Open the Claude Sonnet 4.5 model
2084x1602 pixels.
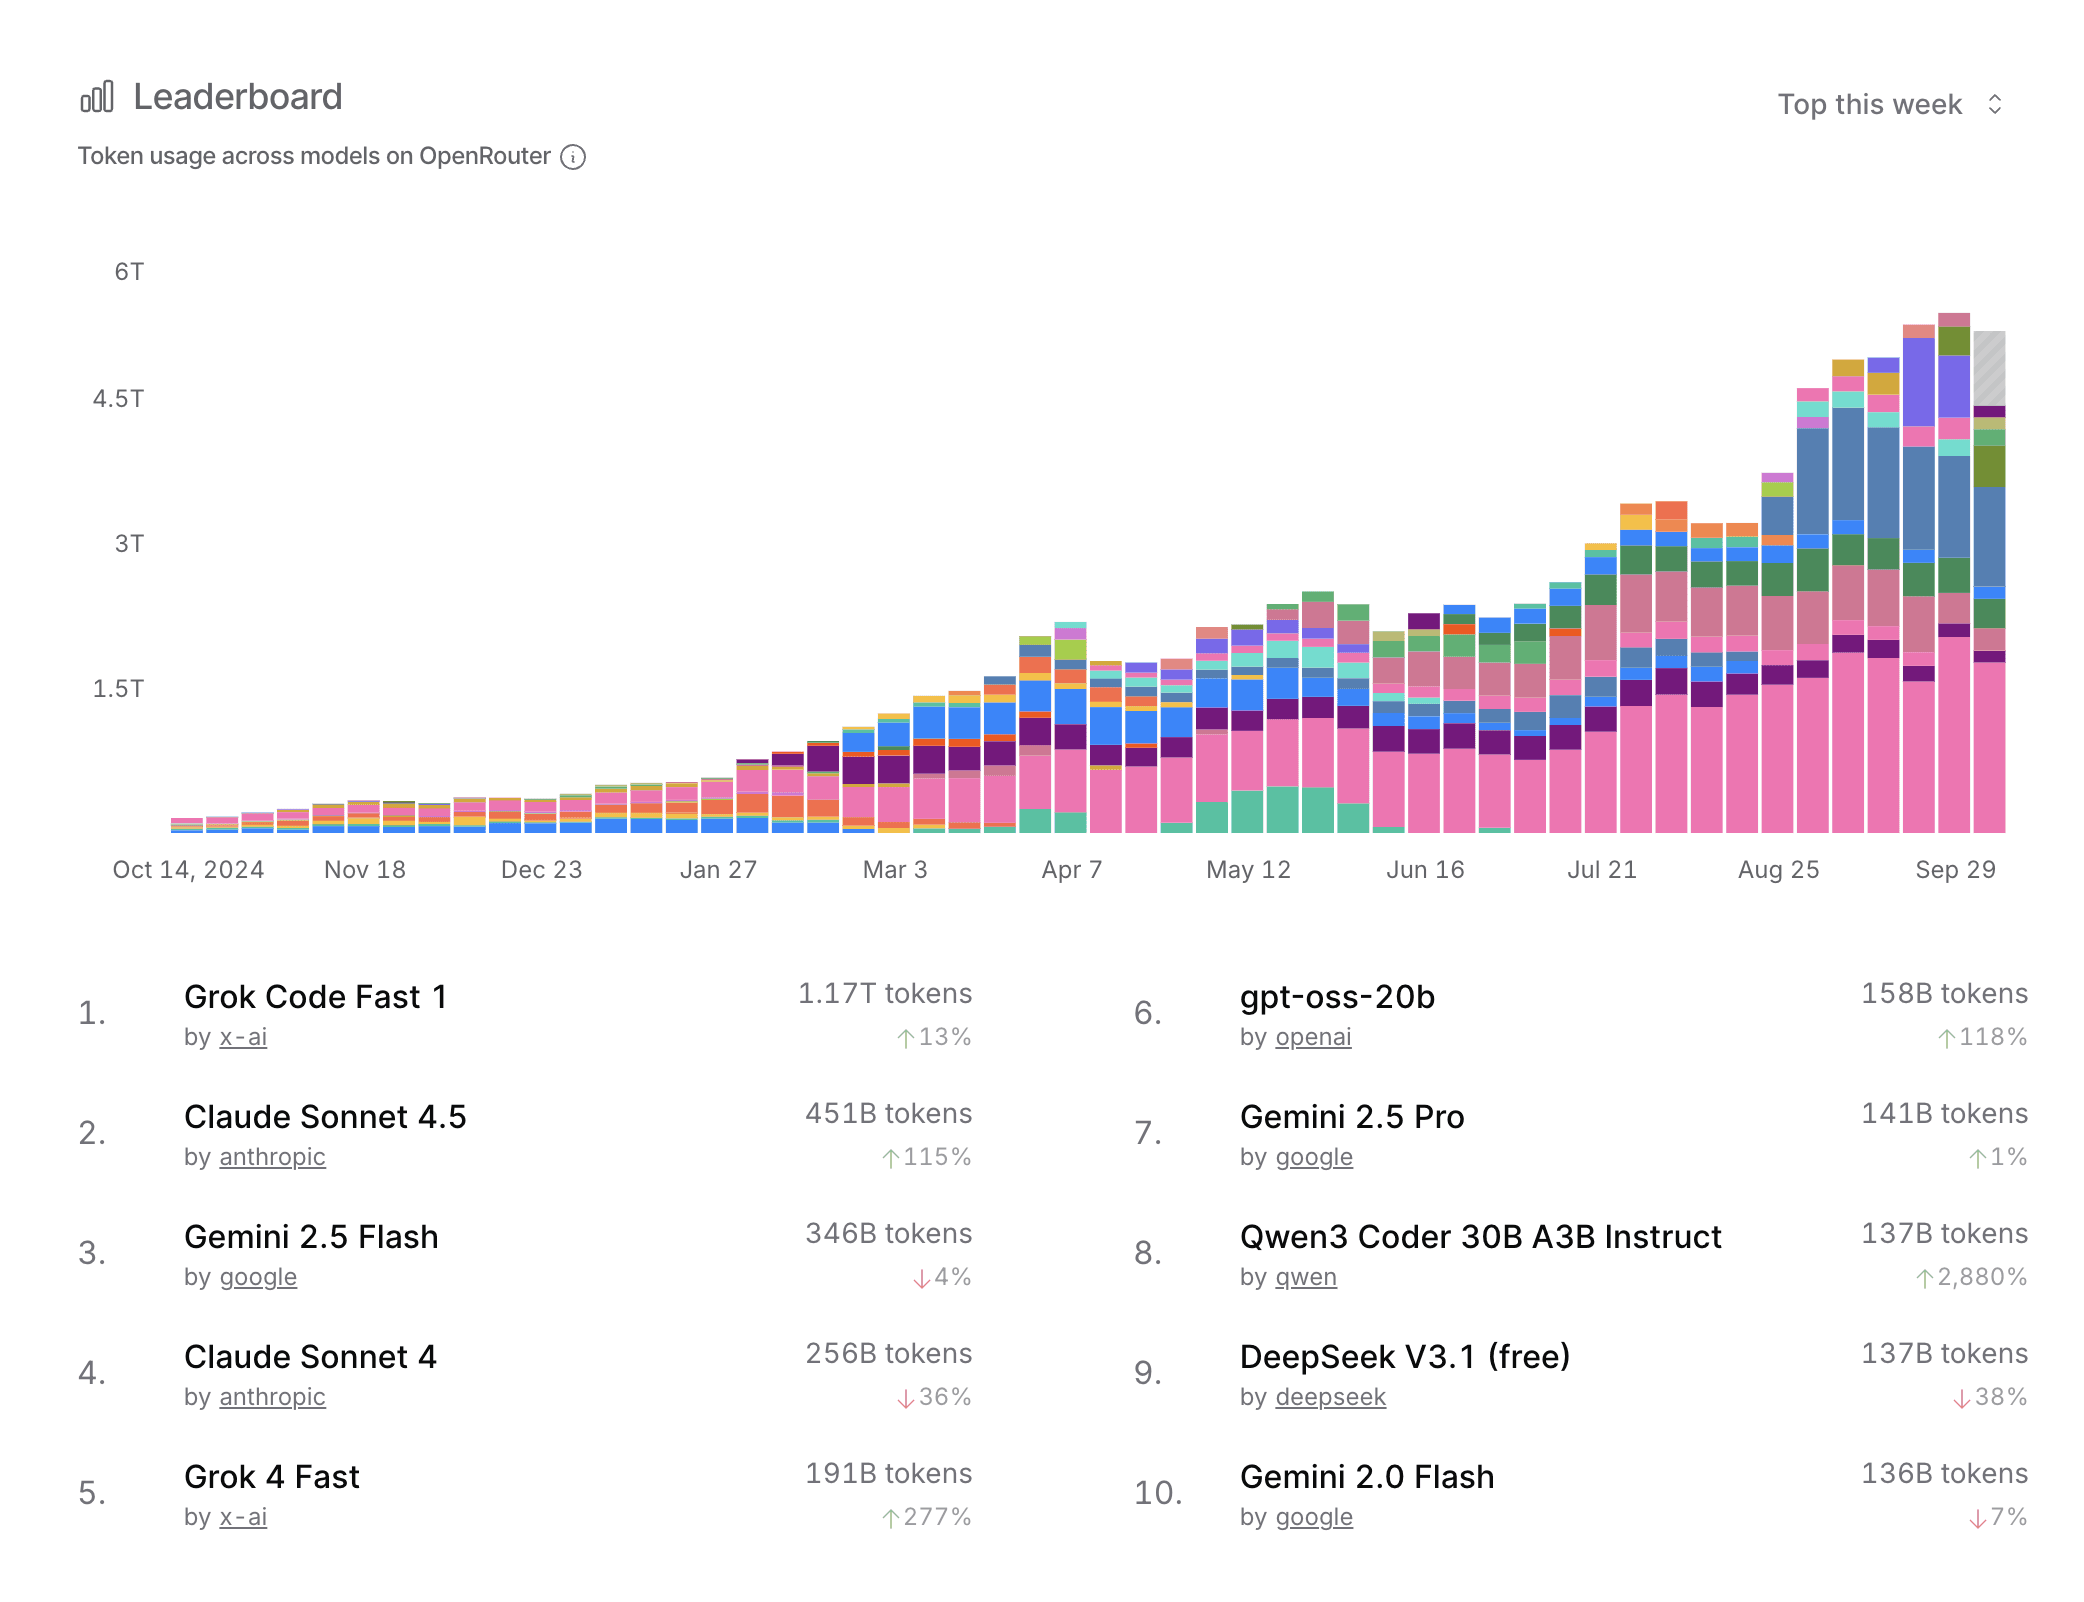click(325, 1117)
